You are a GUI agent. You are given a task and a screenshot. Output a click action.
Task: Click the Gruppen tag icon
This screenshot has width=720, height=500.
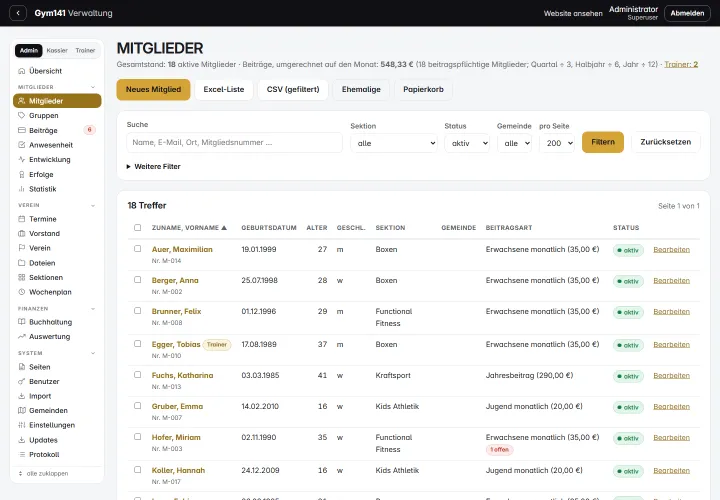[21, 116]
